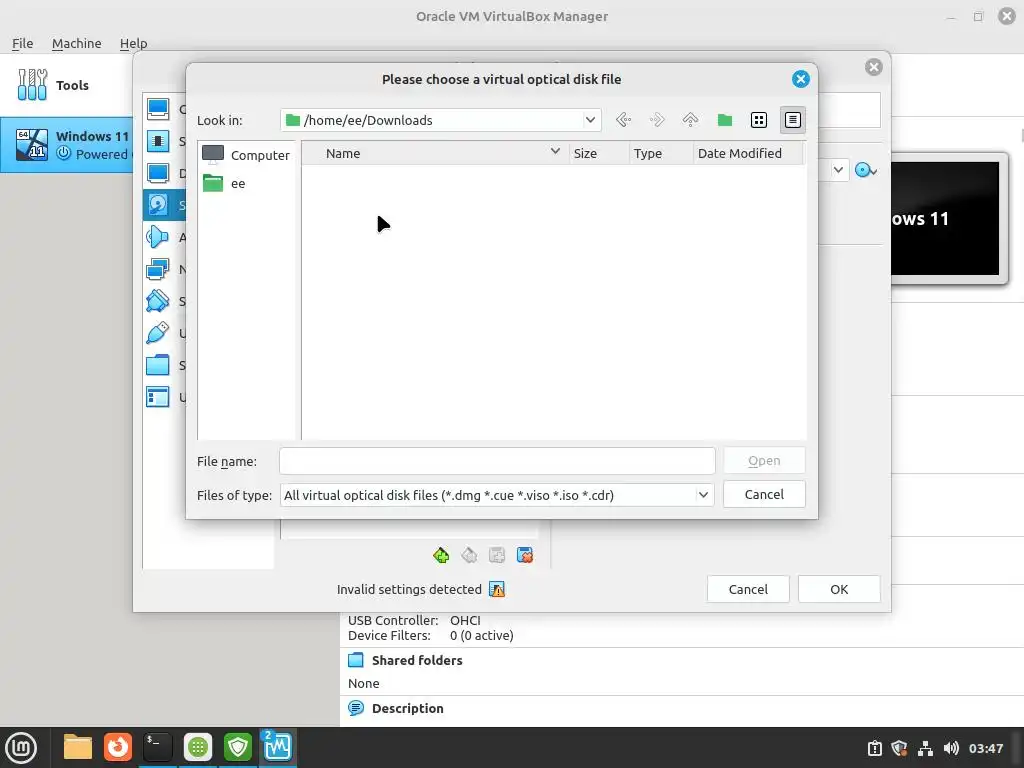Close the optical disk file chooser
Viewport: 1024px width, 768px height.
tap(801, 79)
